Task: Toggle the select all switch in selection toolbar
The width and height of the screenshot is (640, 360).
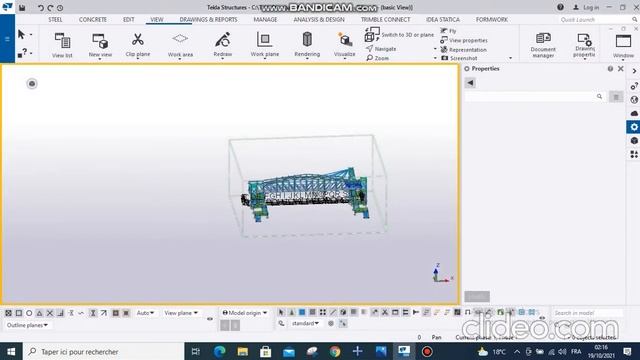Action: 281,312
